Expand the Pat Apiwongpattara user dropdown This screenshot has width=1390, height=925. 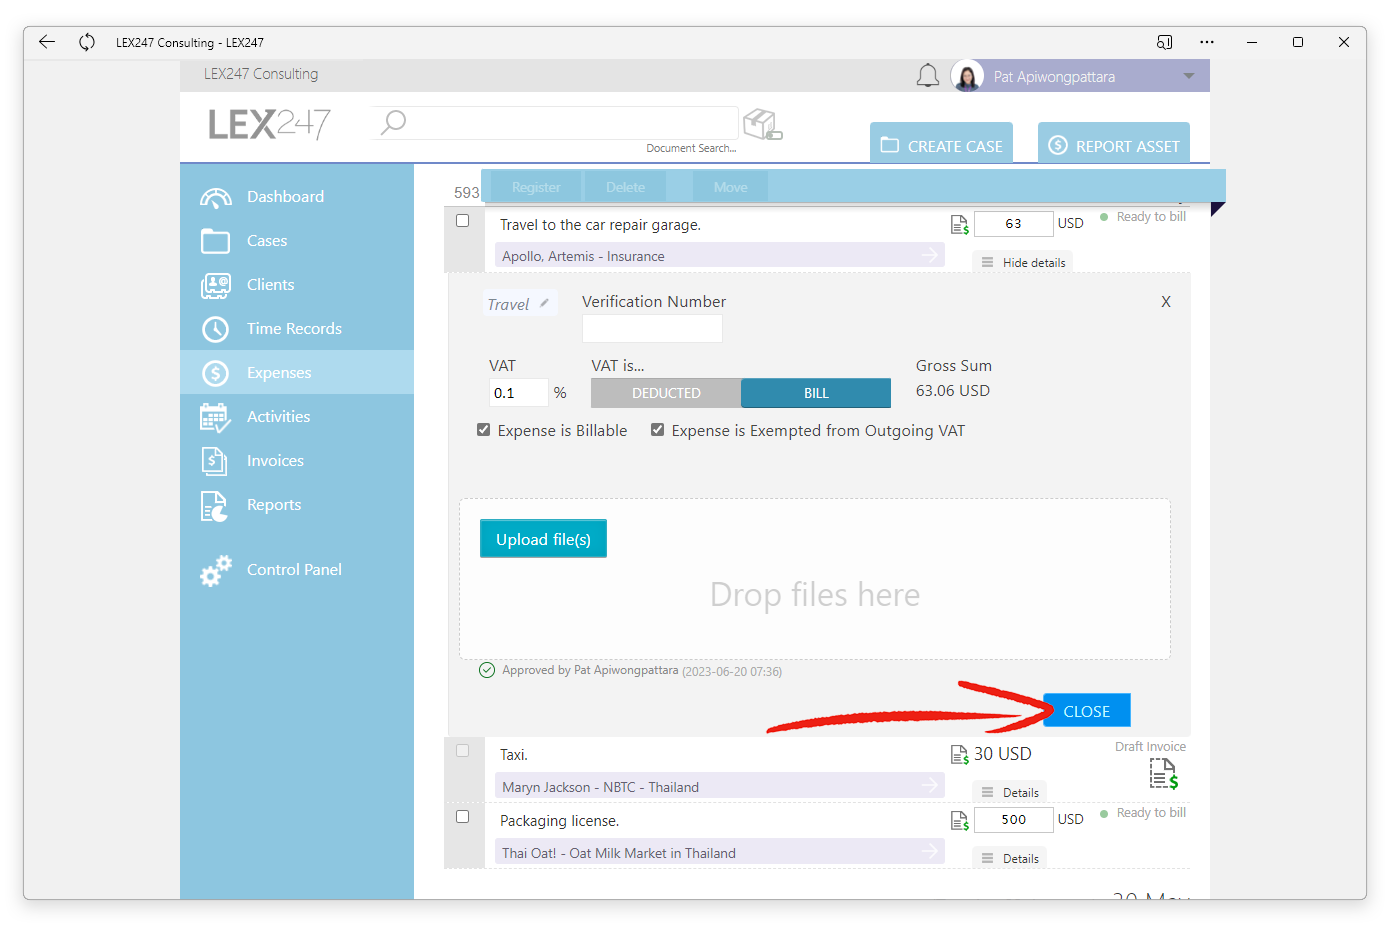[1189, 76]
